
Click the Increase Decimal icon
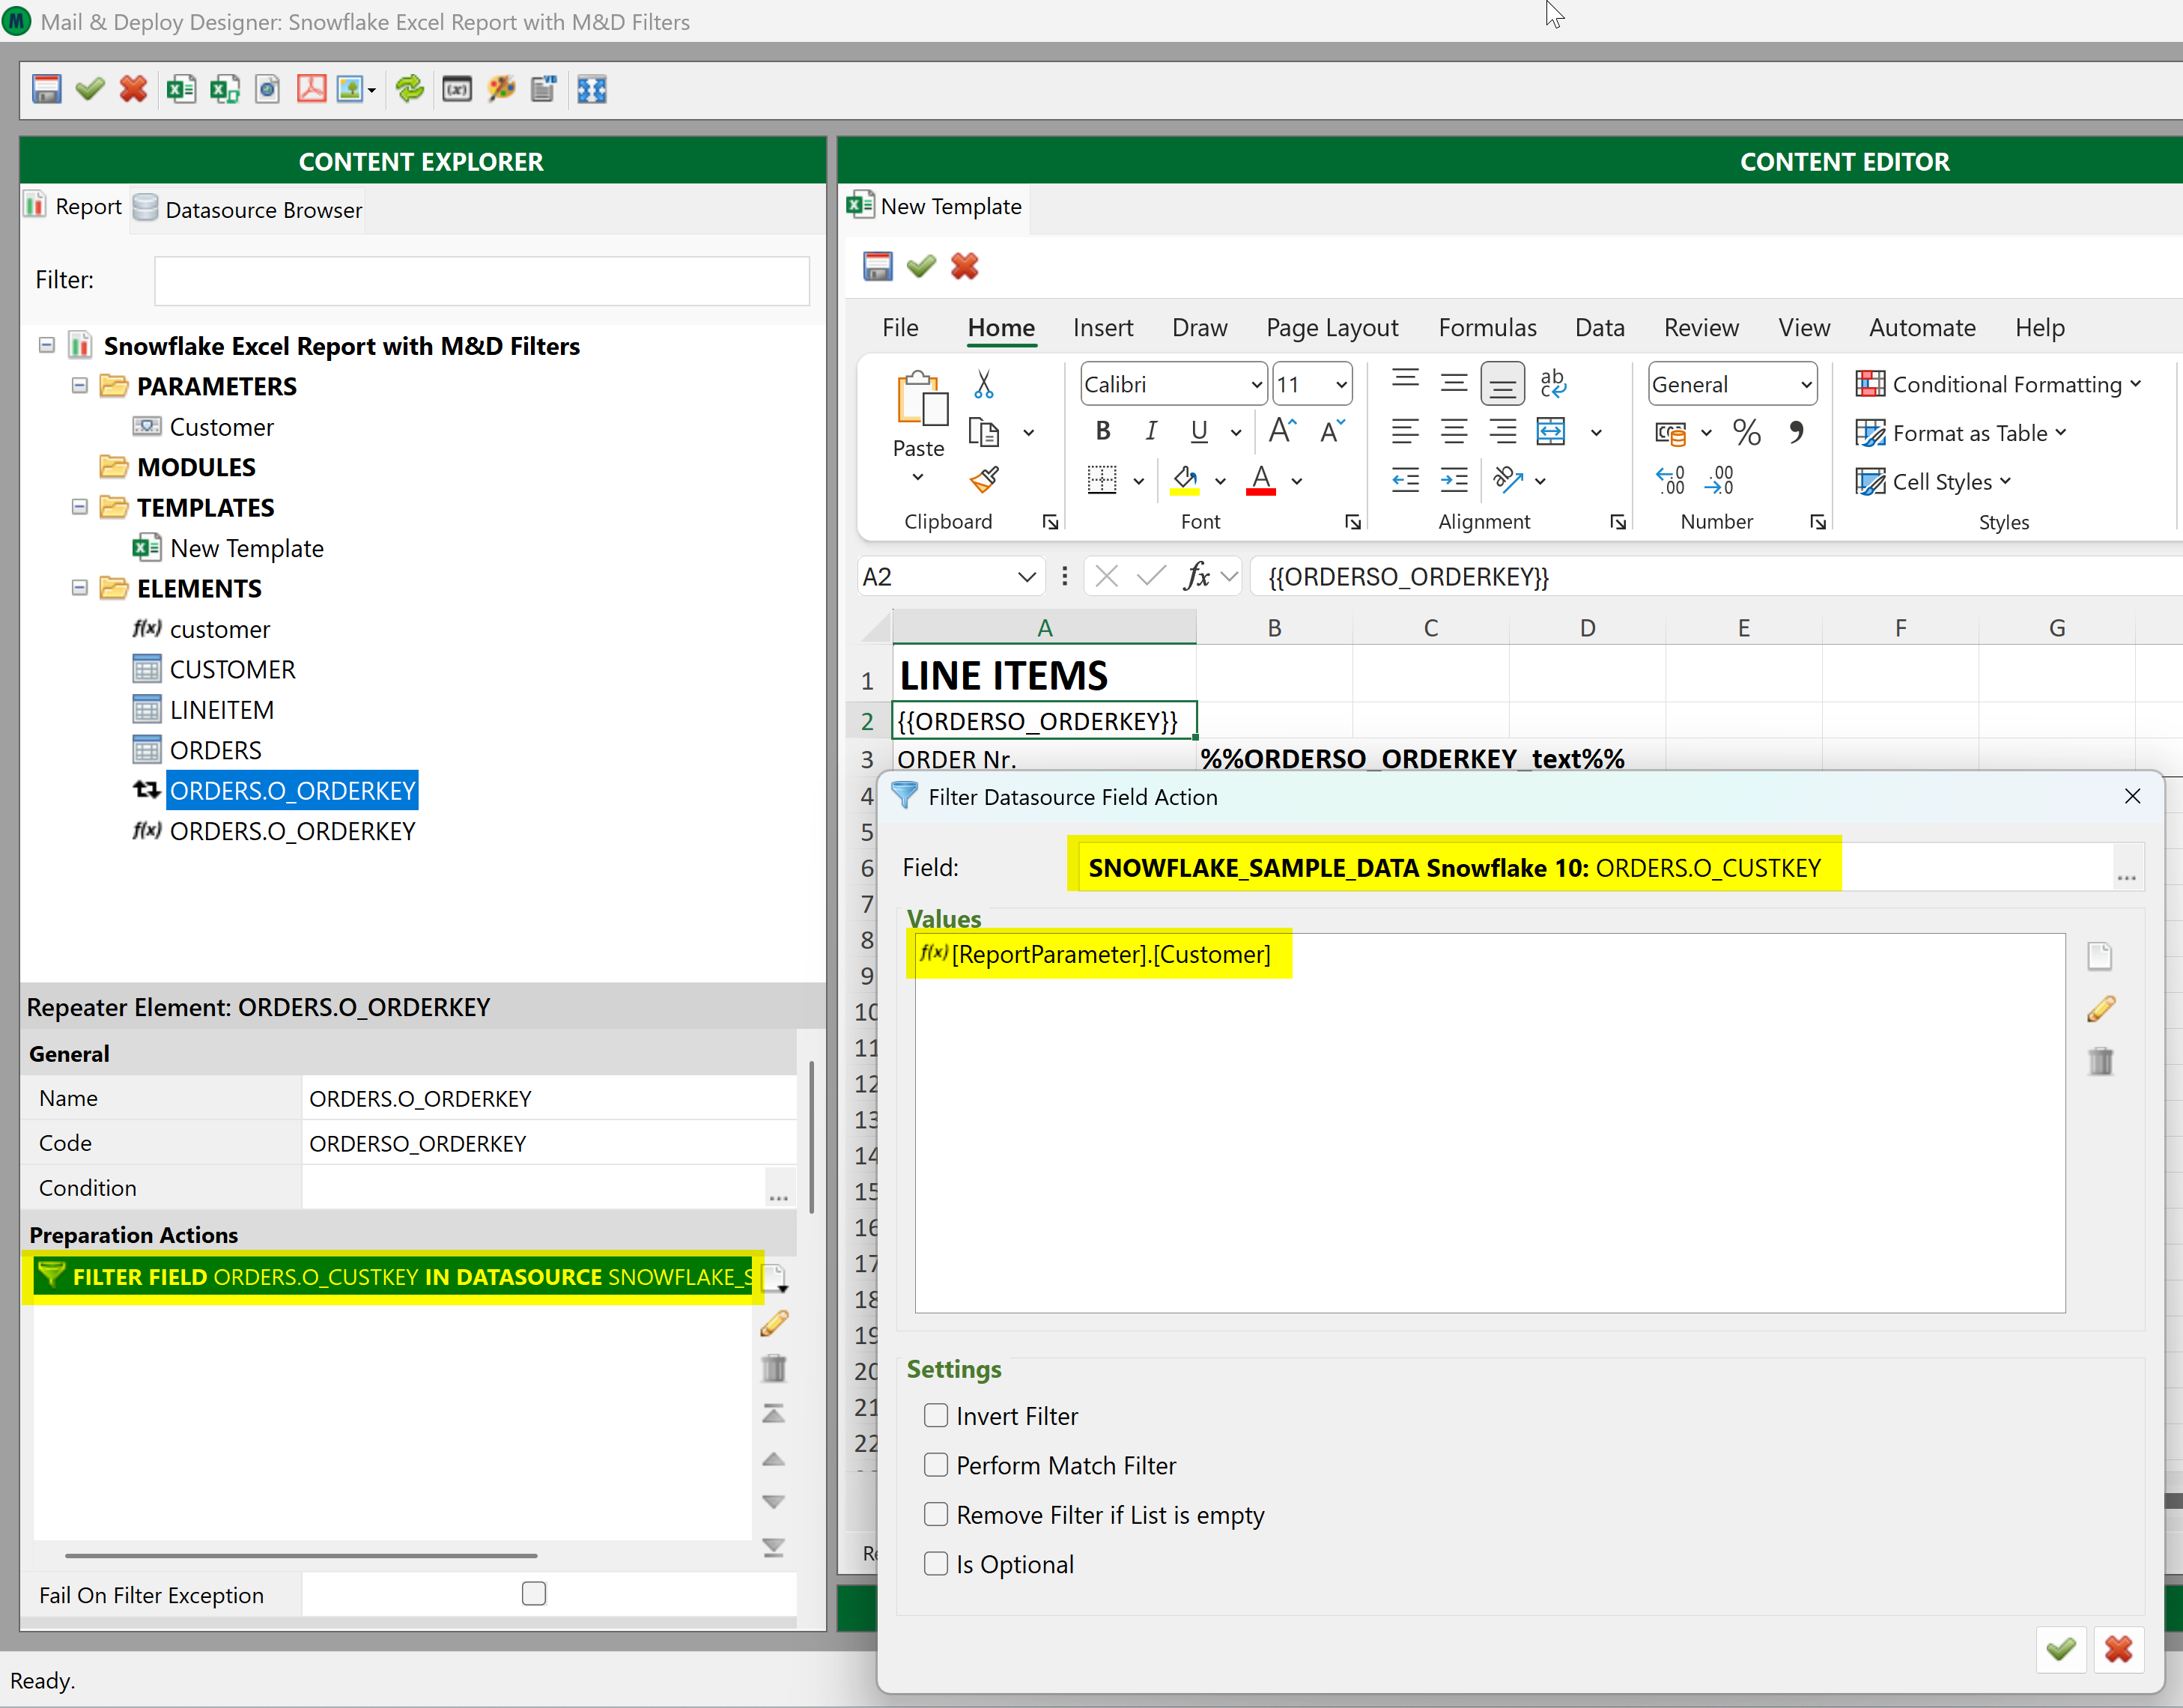[1670, 480]
